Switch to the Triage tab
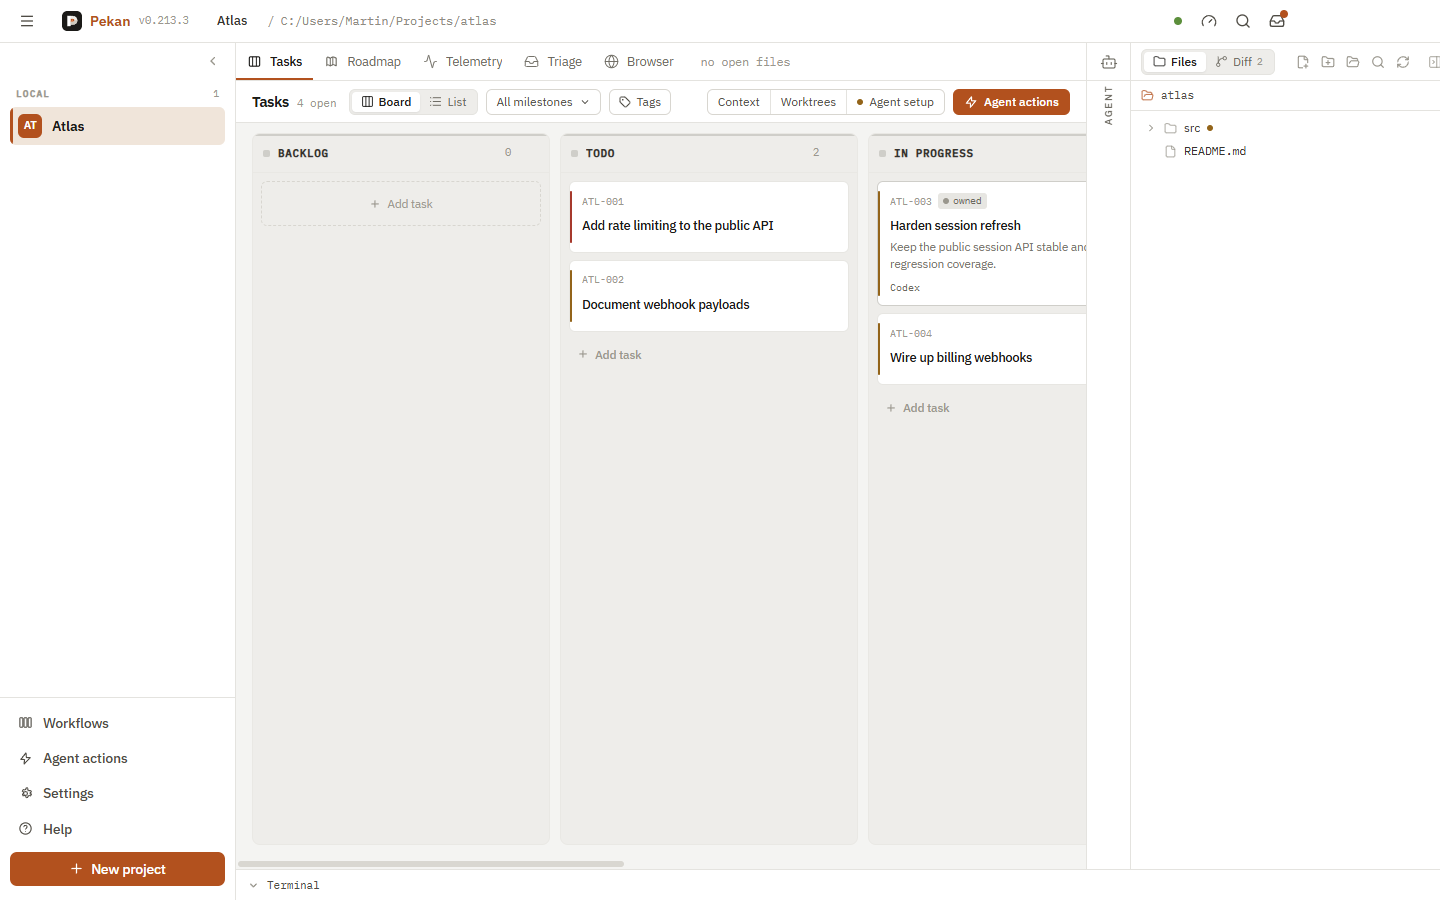 [x=553, y=62]
